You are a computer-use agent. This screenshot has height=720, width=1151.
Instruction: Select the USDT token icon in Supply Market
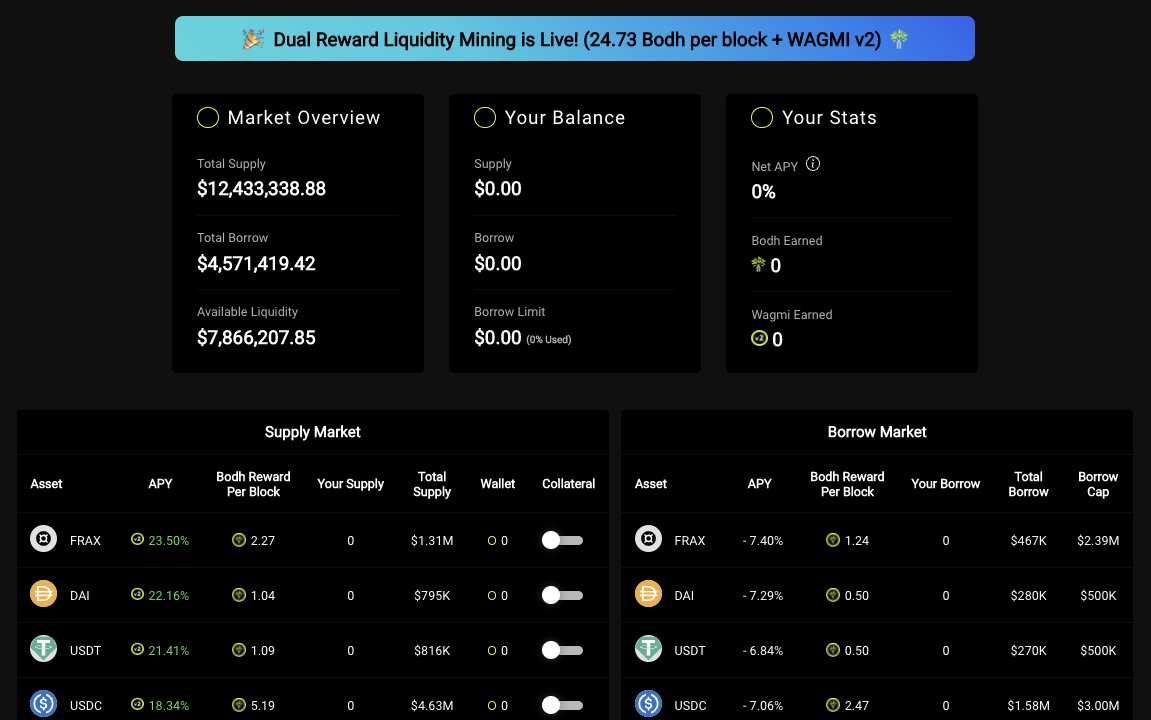[43, 650]
